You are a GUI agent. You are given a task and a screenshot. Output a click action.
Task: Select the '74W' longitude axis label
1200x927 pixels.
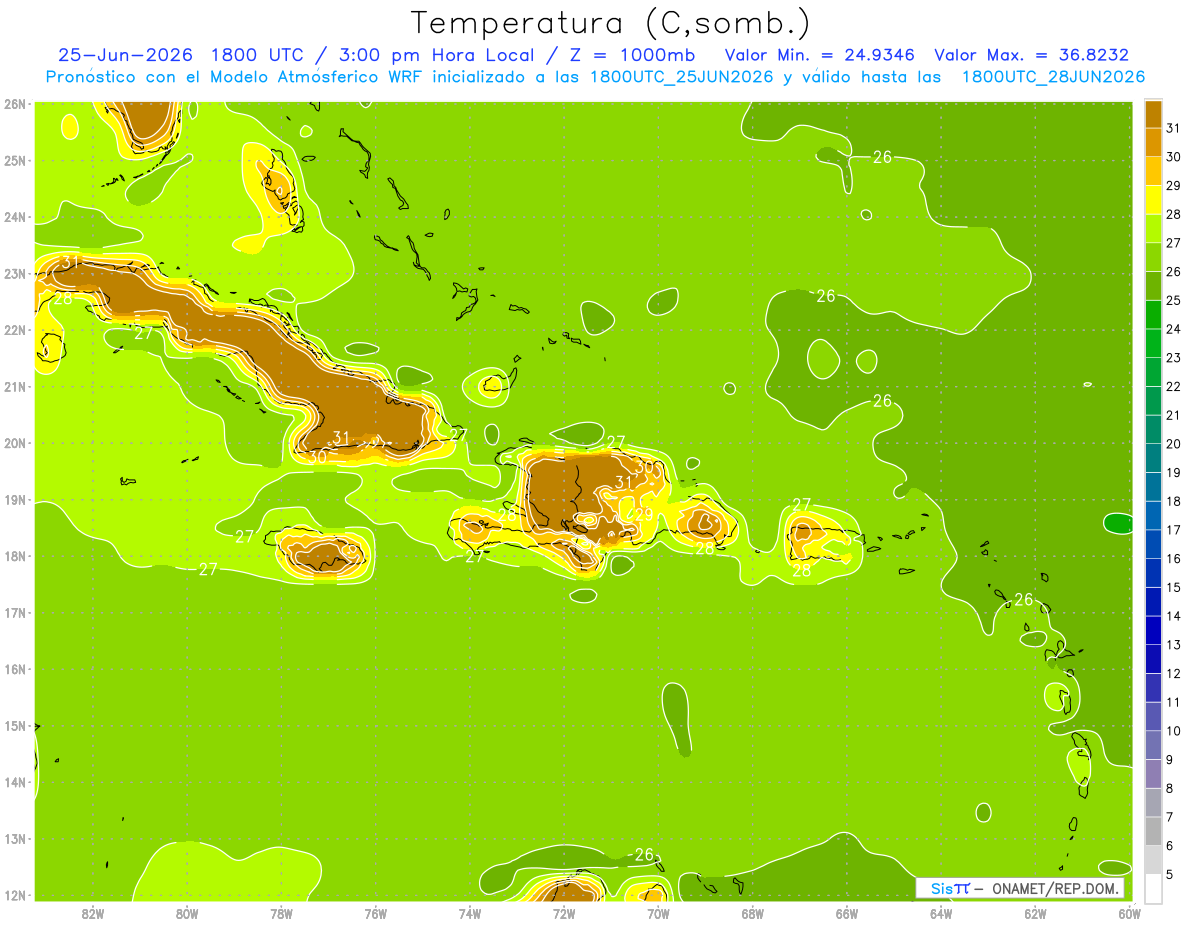469,913
